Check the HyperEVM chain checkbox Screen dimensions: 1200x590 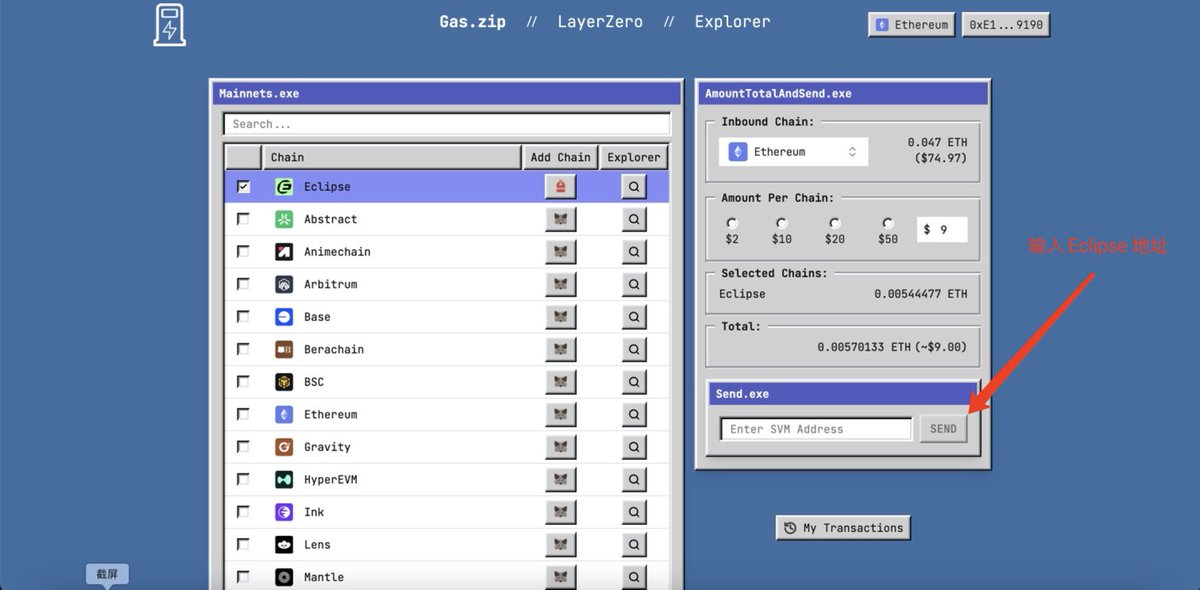point(243,479)
